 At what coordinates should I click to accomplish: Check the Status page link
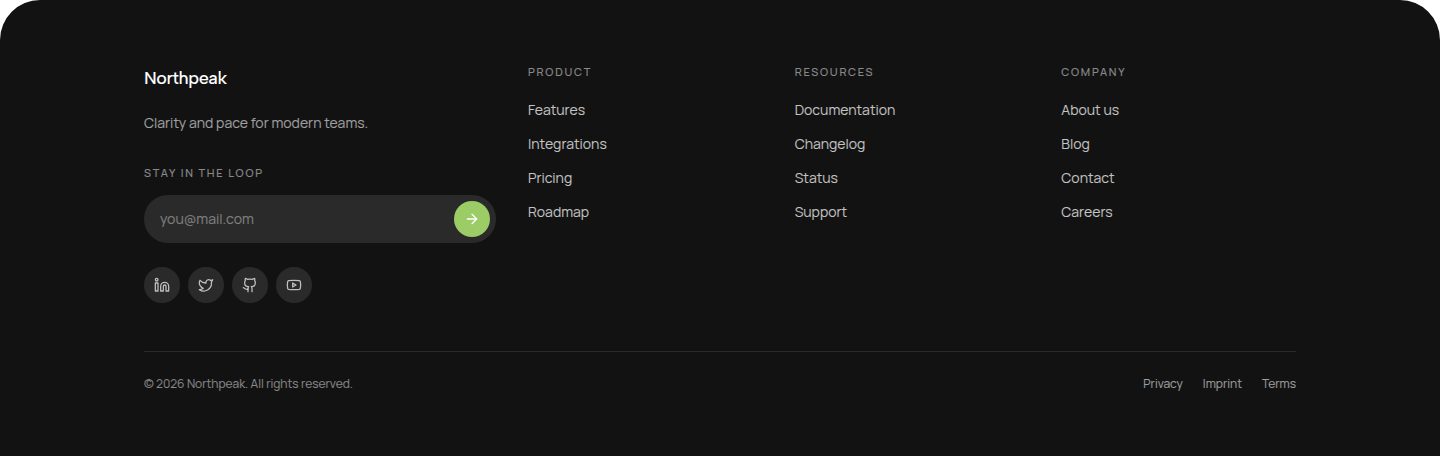(816, 178)
